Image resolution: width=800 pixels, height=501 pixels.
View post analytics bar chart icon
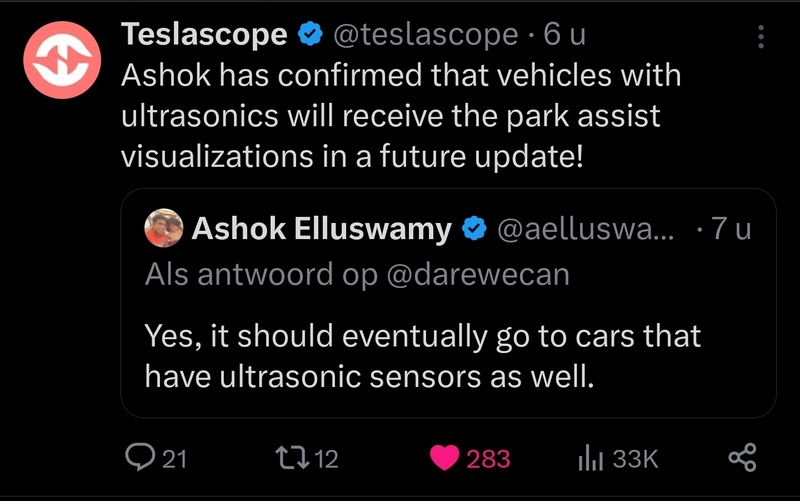pyautogui.click(x=590, y=457)
